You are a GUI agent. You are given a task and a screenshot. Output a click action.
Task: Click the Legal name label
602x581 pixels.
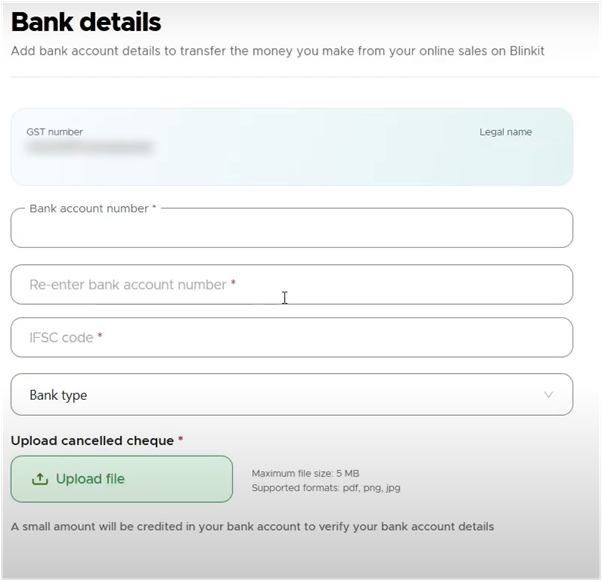506,132
